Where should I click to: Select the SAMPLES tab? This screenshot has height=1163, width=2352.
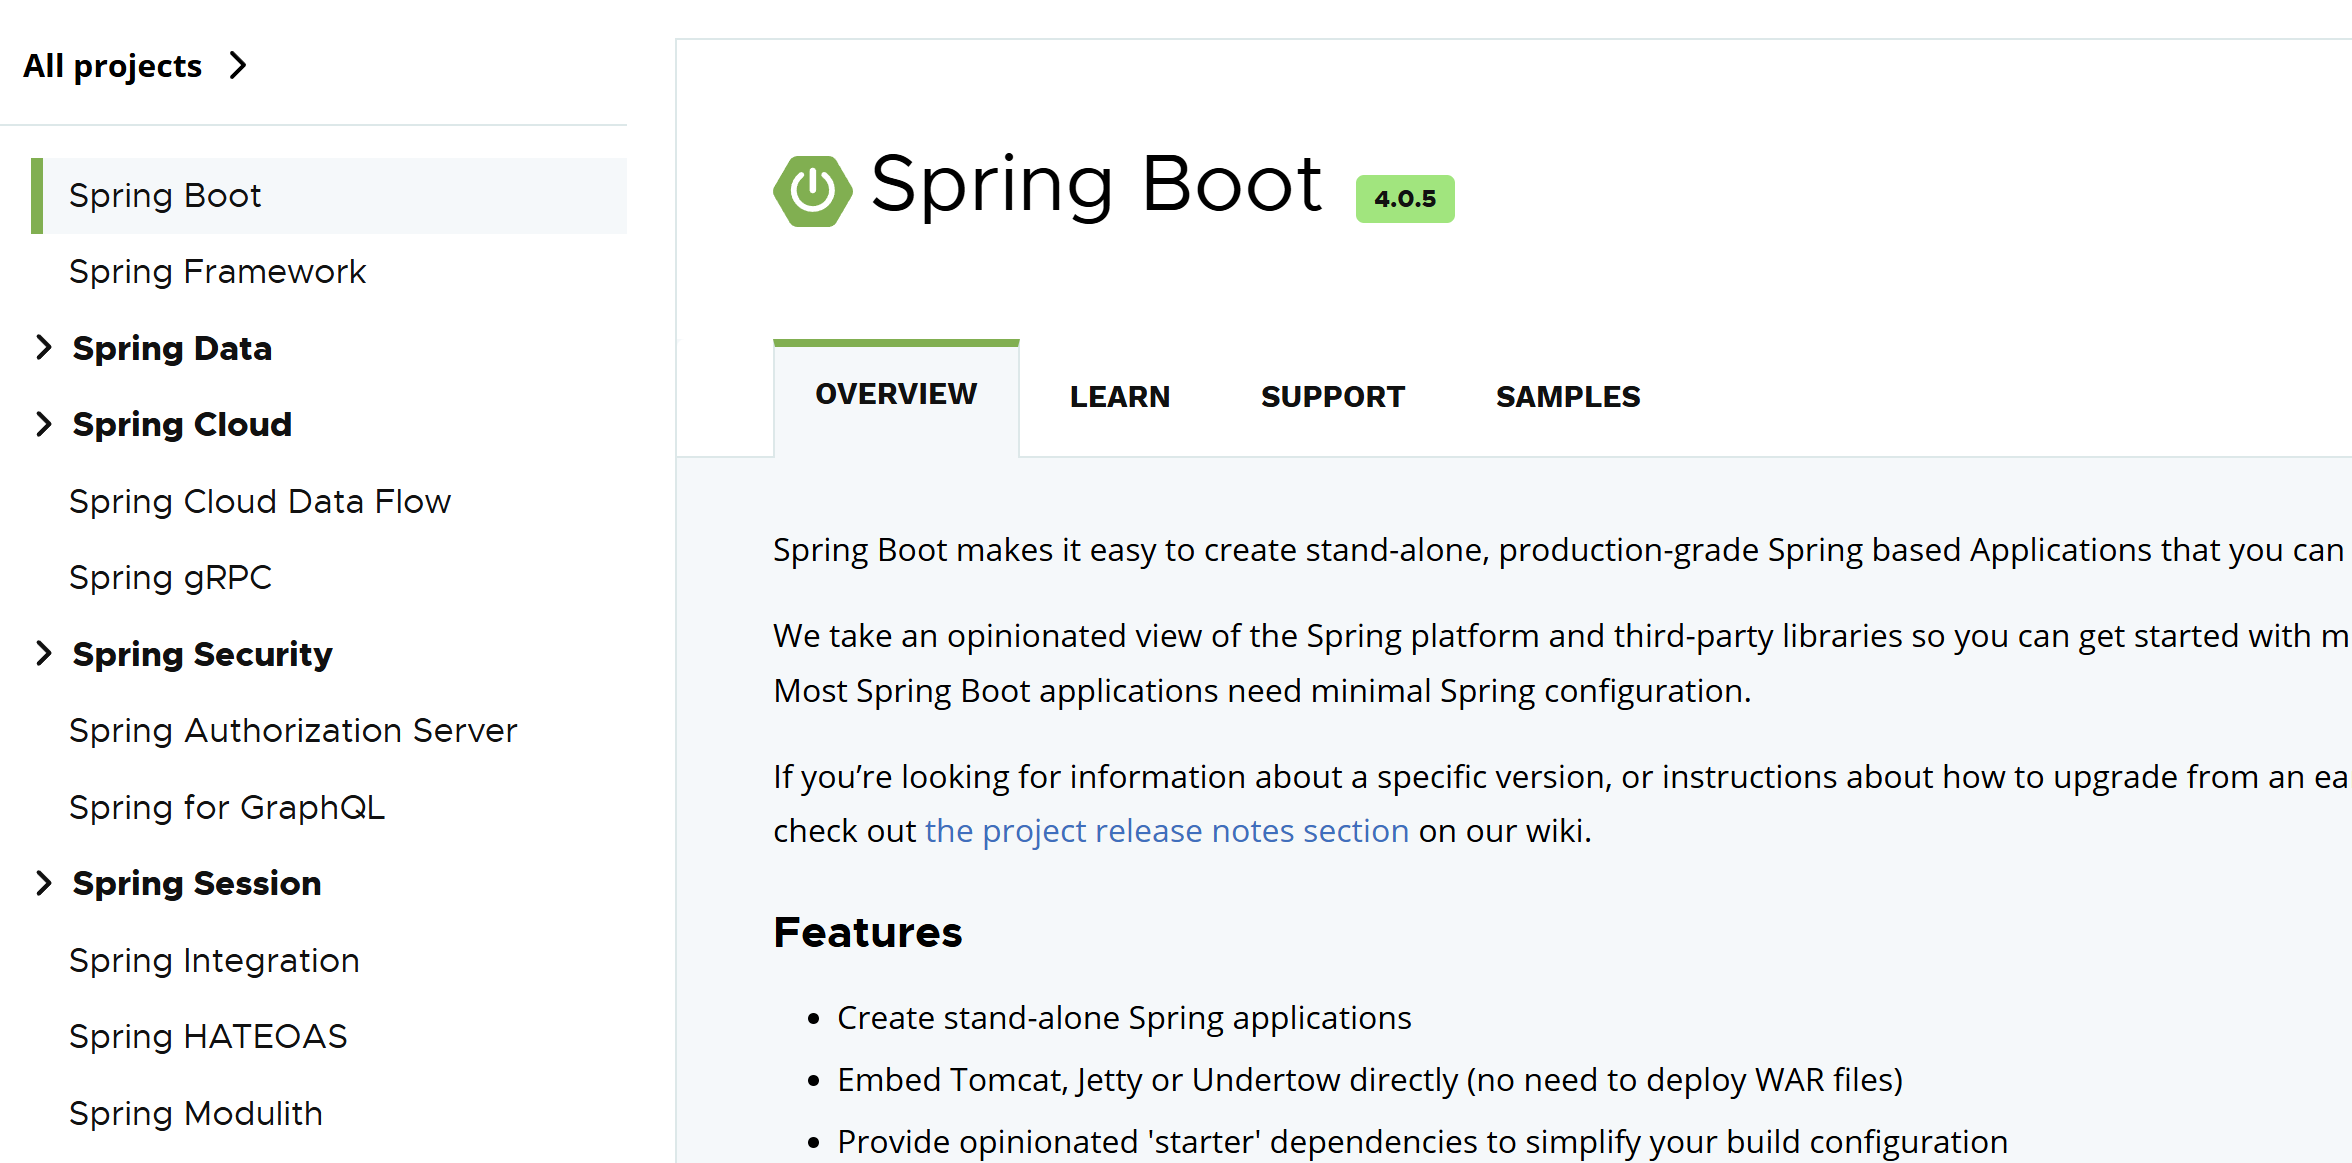[x=1567, y=397]
